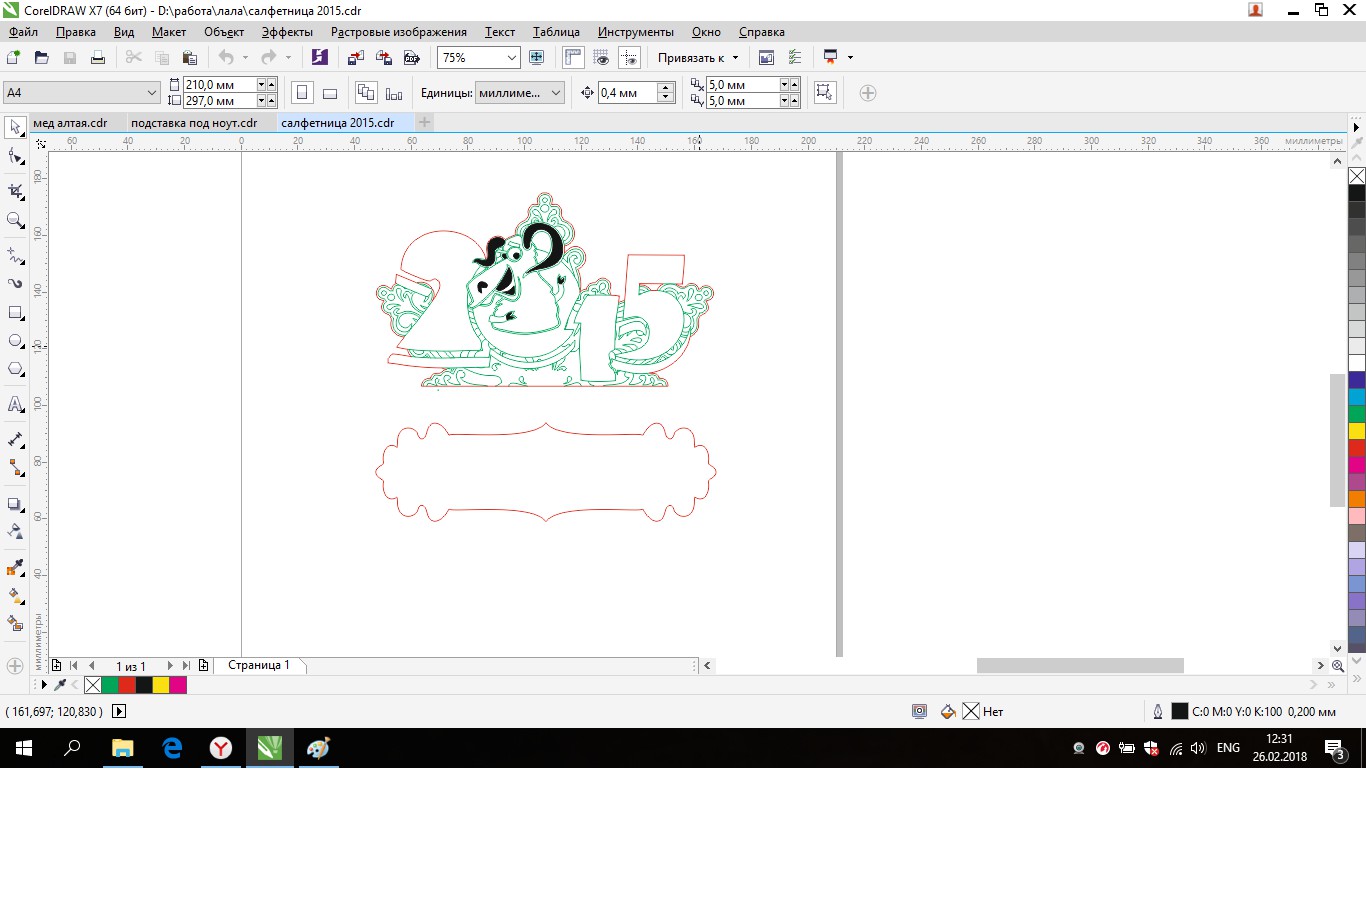The image size is (1366, 900).
Task: Open Yandex browser from taskbar
Action: (221, 748)
